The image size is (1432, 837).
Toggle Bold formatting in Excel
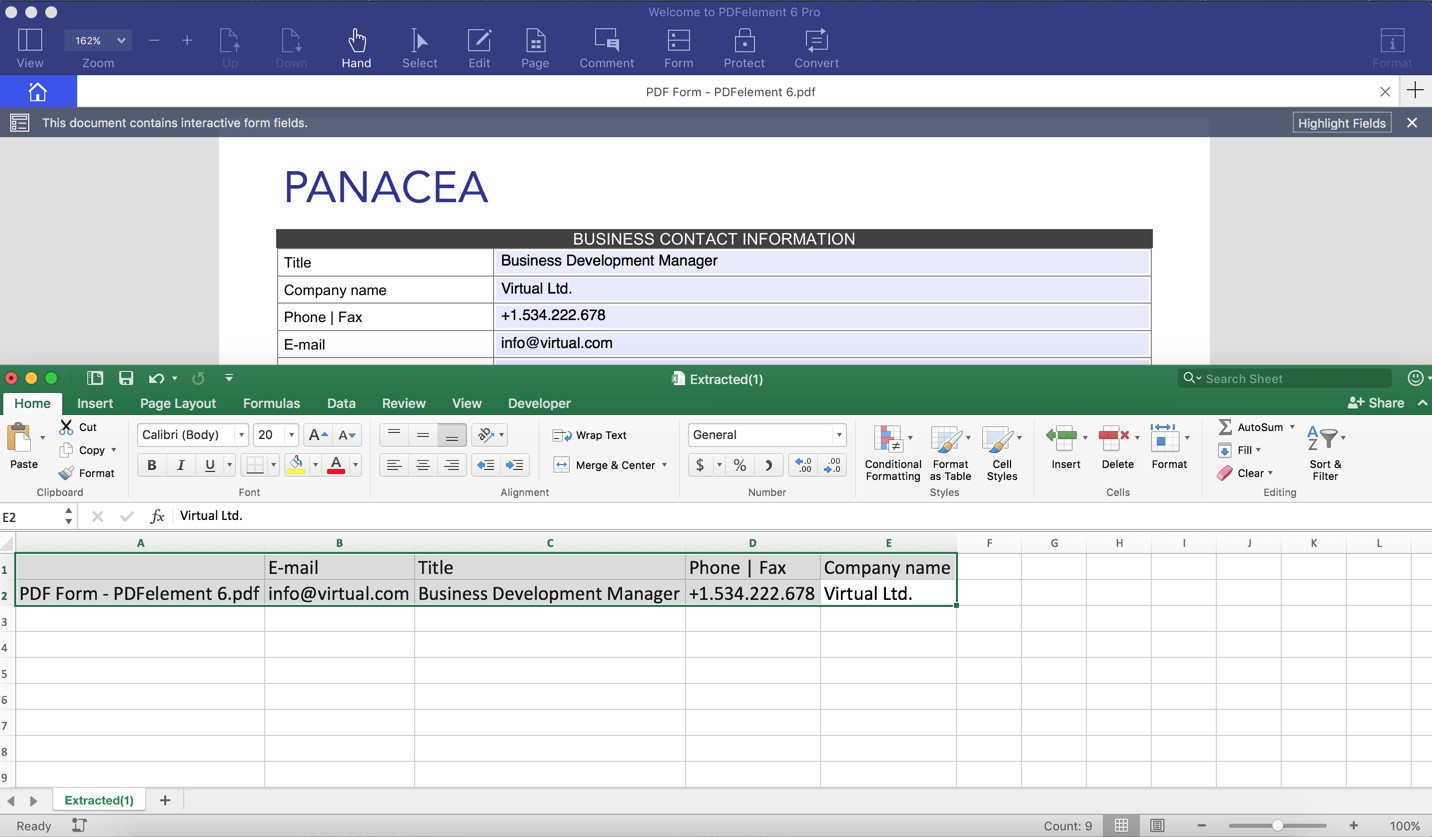pyautogui.click(x=152, y=465)
